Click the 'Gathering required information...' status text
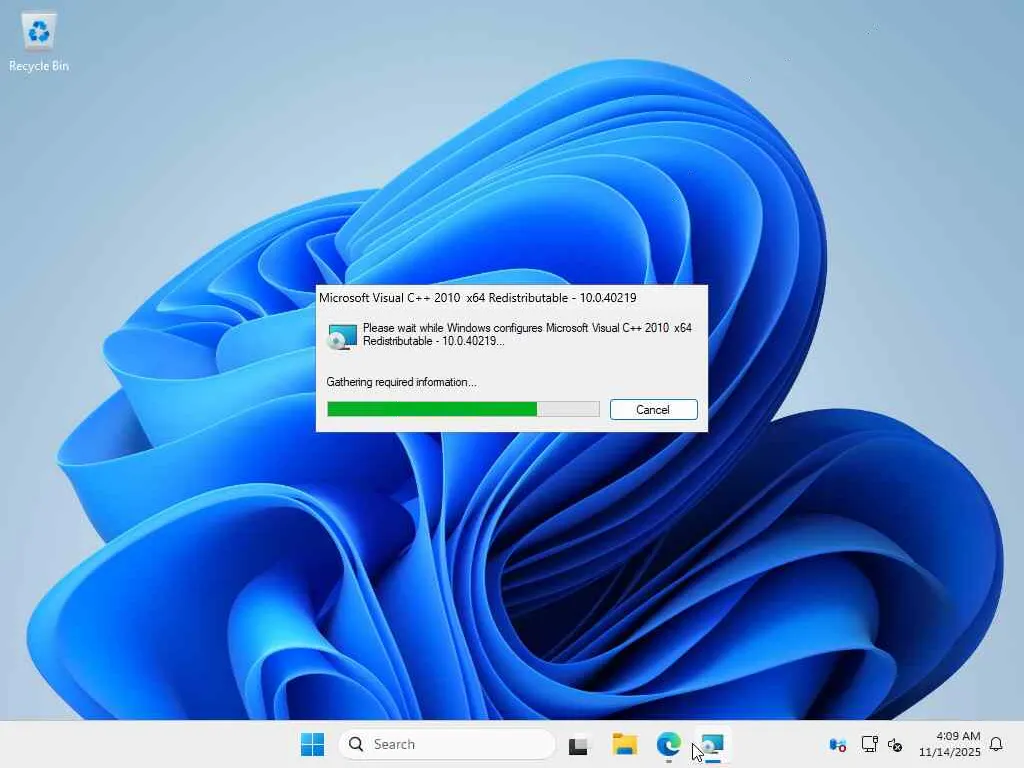 click(401, 382)
